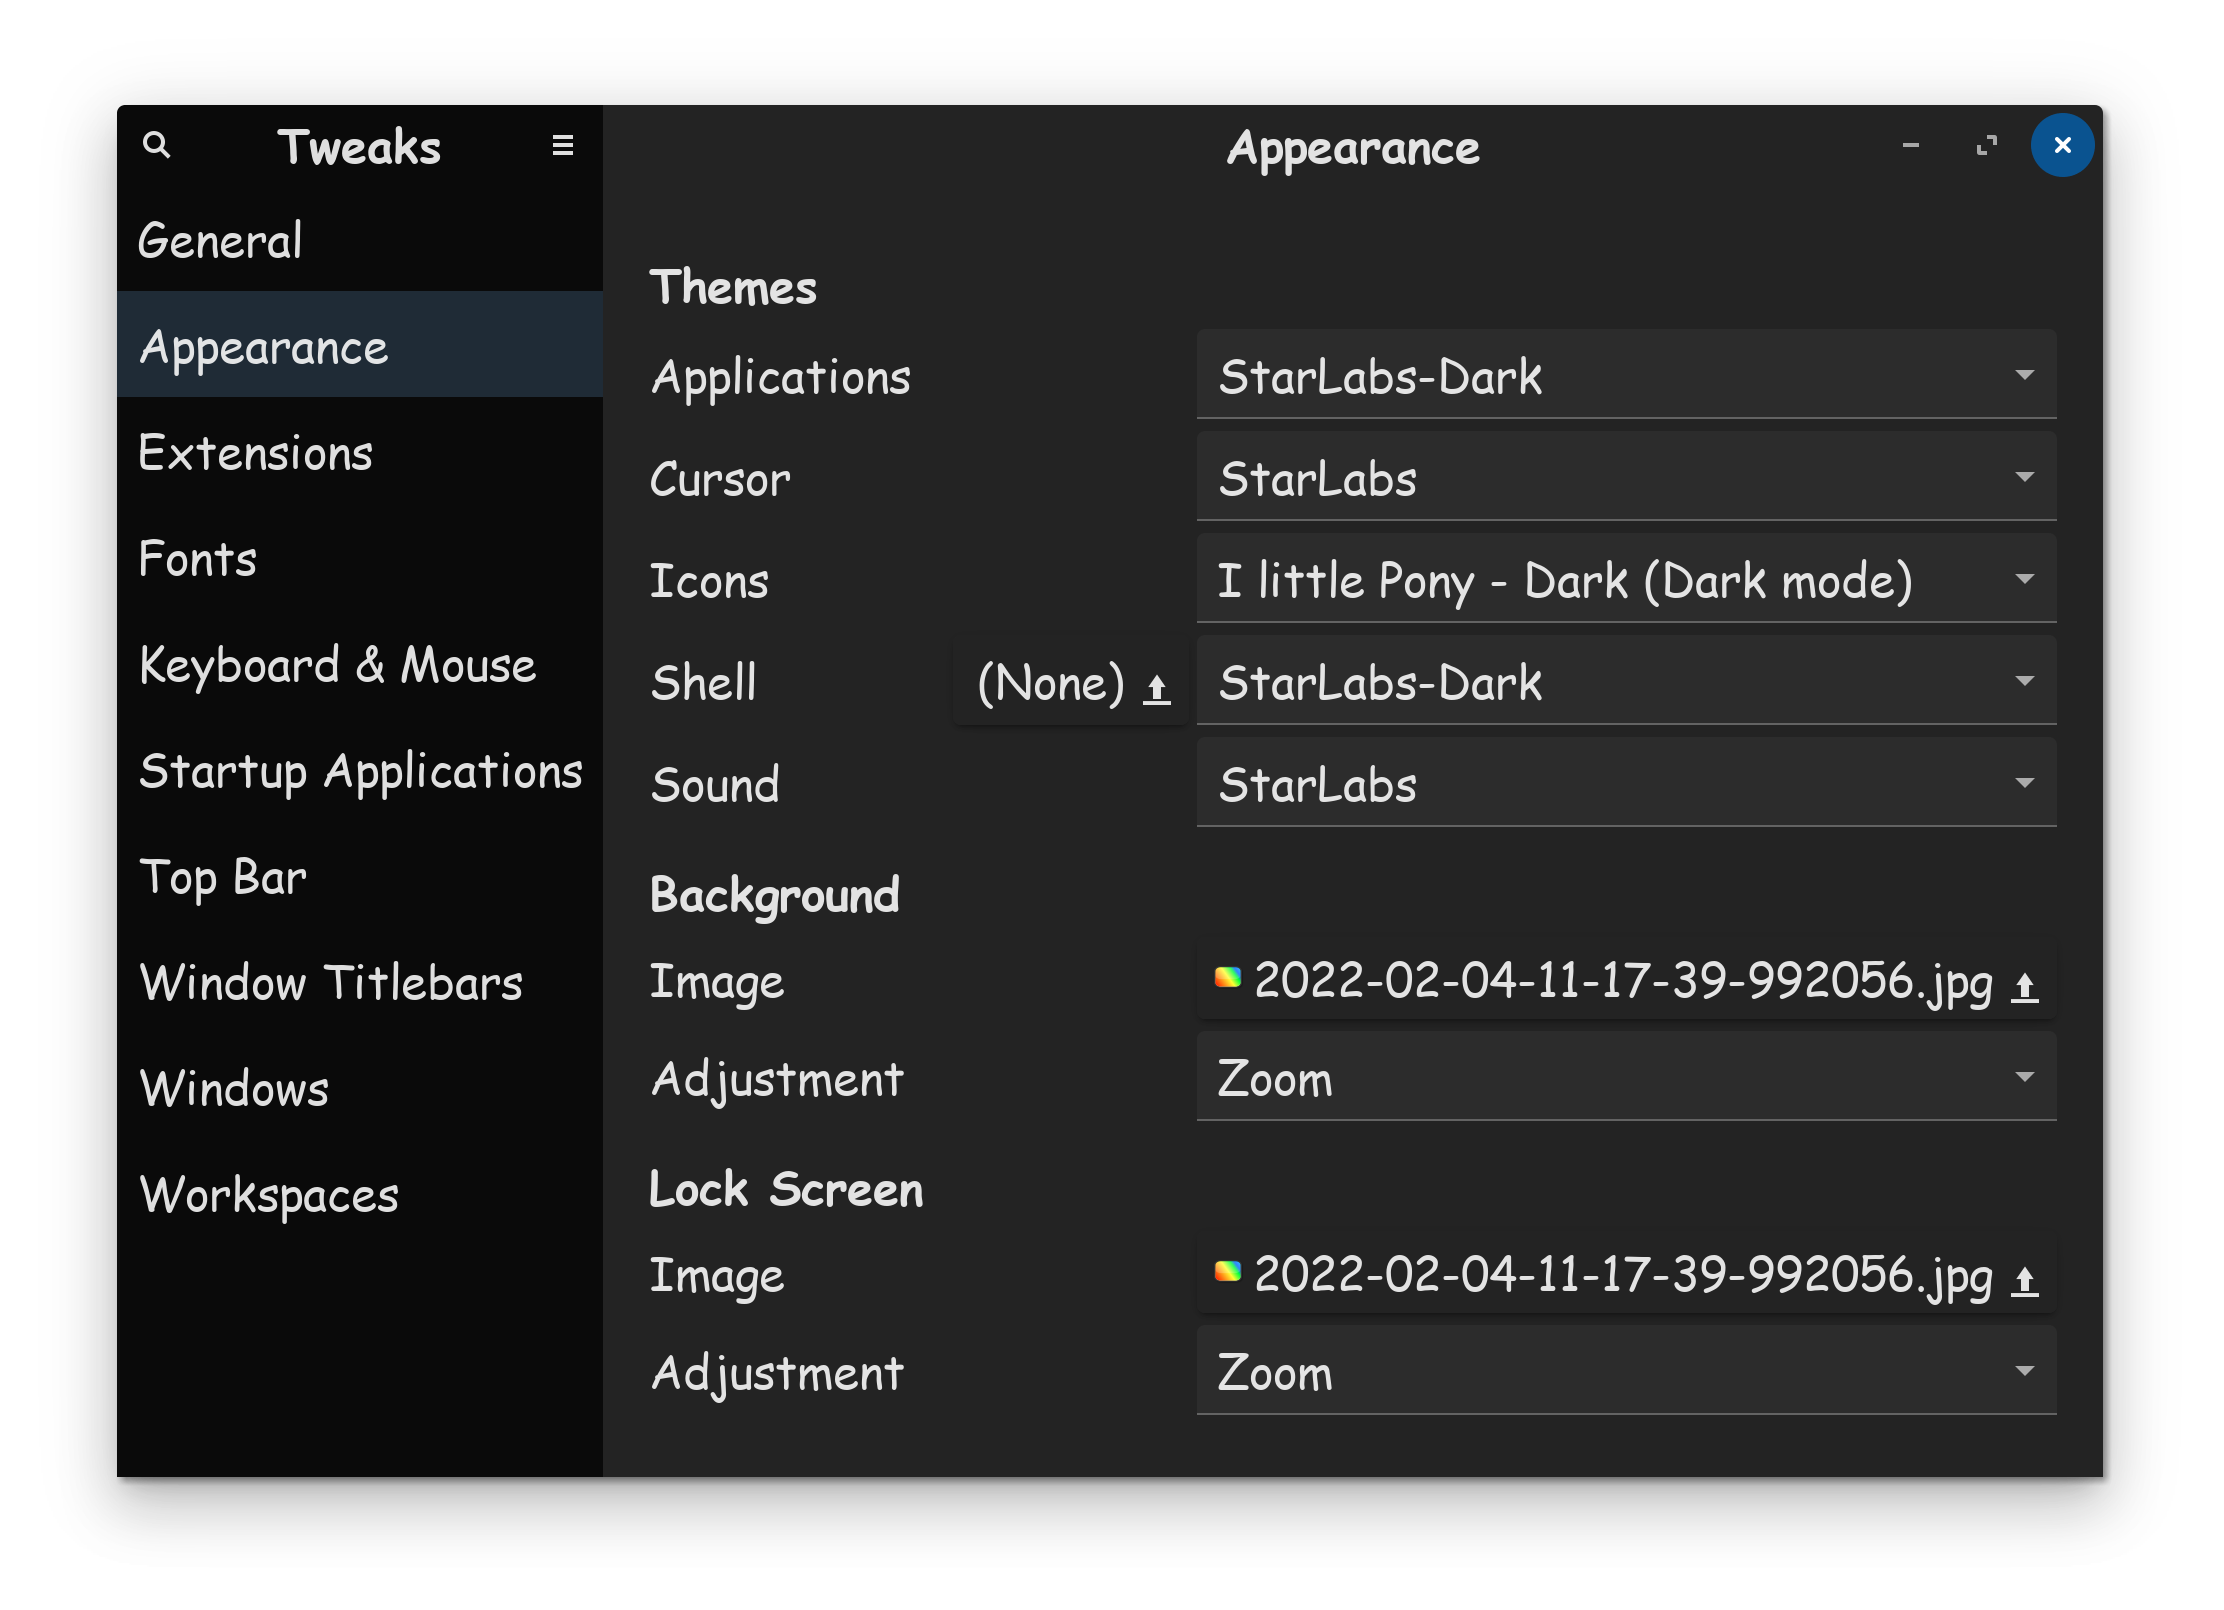This screenshot has width=2224, height=1610.
Task: Open Keyboard & Mouse settings
Action: click(360, 664)
